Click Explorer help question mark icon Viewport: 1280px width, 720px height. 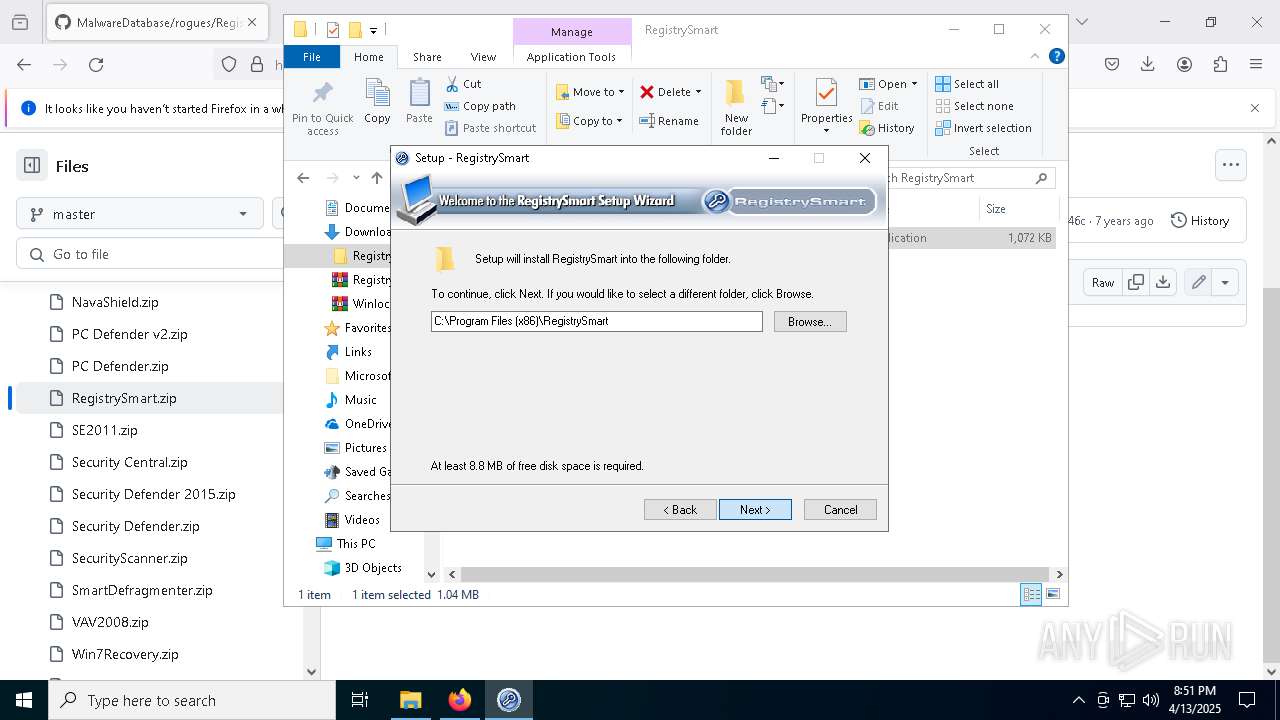click(x=1057, y=57)
